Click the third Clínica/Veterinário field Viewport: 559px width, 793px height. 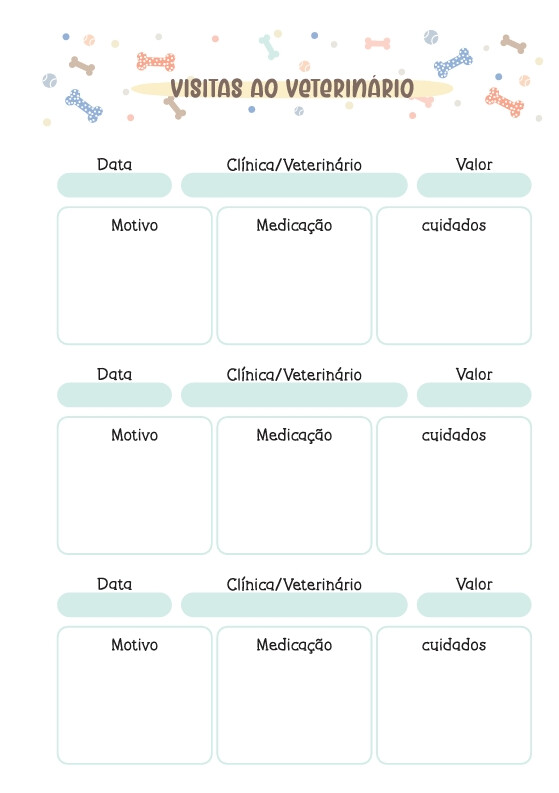294,605
